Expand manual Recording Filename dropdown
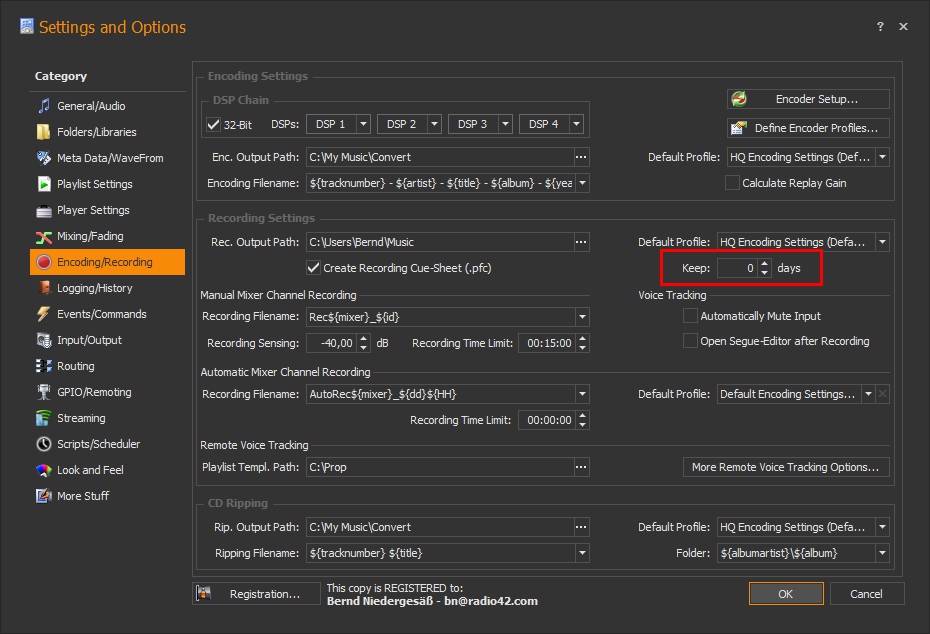Screen dimensions: 930x634 tap(582, 317)
